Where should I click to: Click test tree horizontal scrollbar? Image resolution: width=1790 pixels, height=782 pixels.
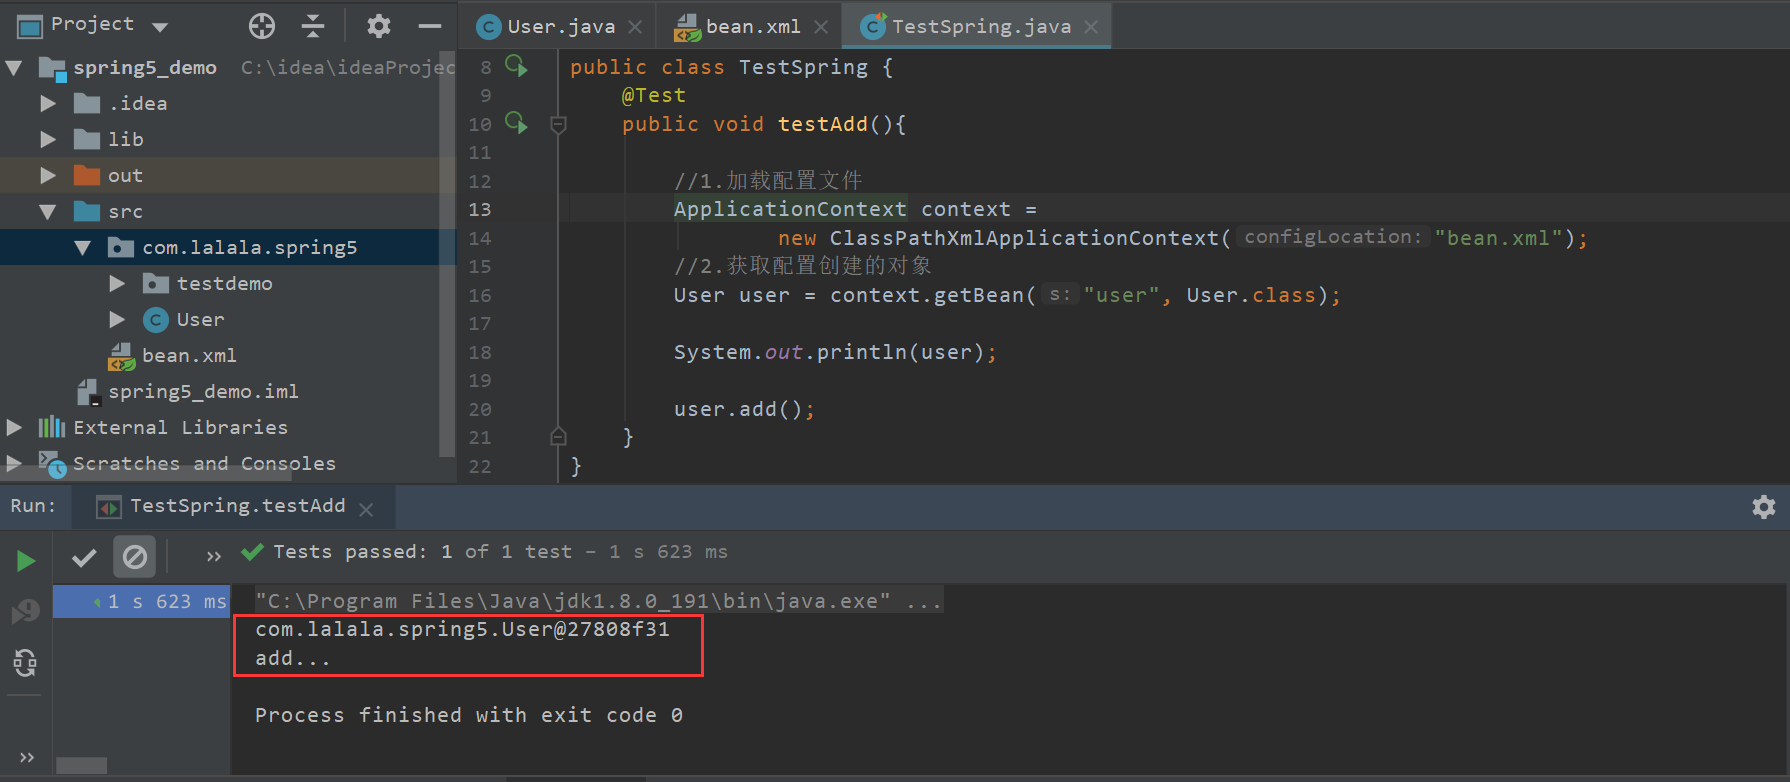[x=81, y=765]
